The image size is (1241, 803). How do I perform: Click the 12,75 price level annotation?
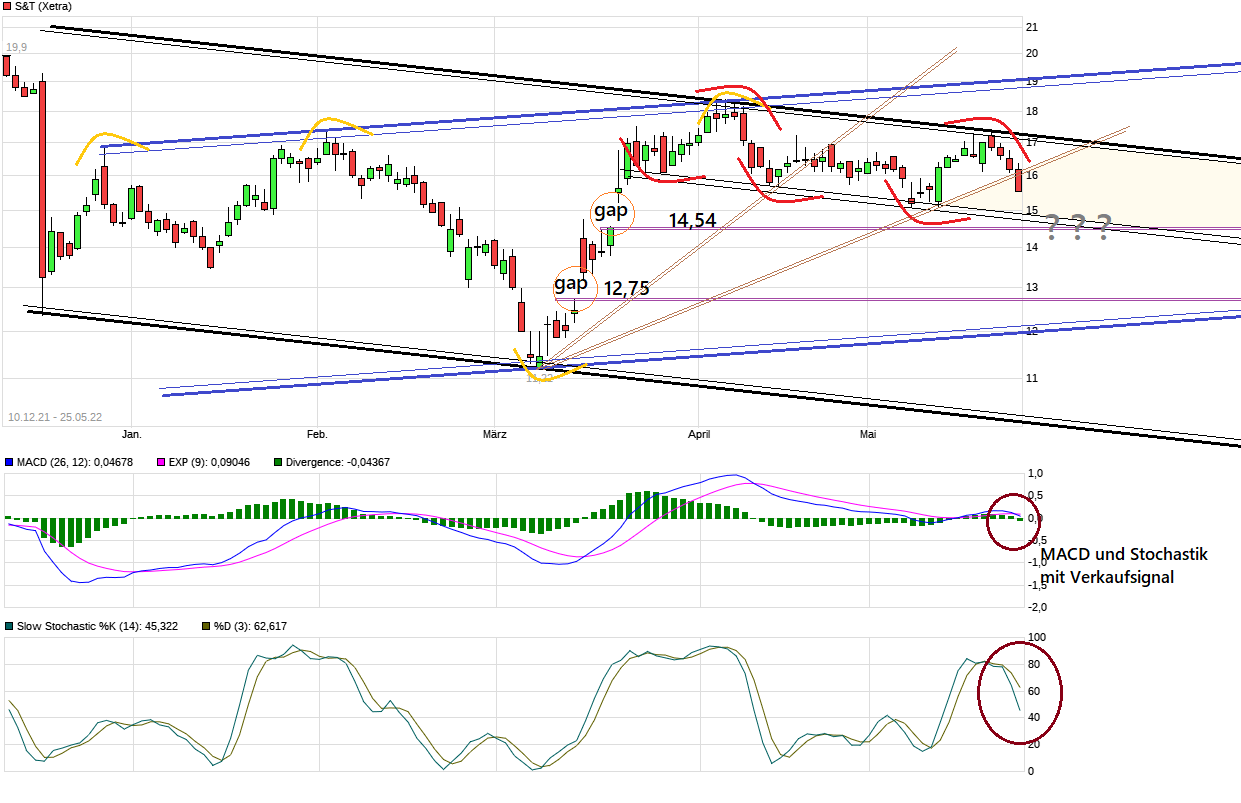pos(626,289)
